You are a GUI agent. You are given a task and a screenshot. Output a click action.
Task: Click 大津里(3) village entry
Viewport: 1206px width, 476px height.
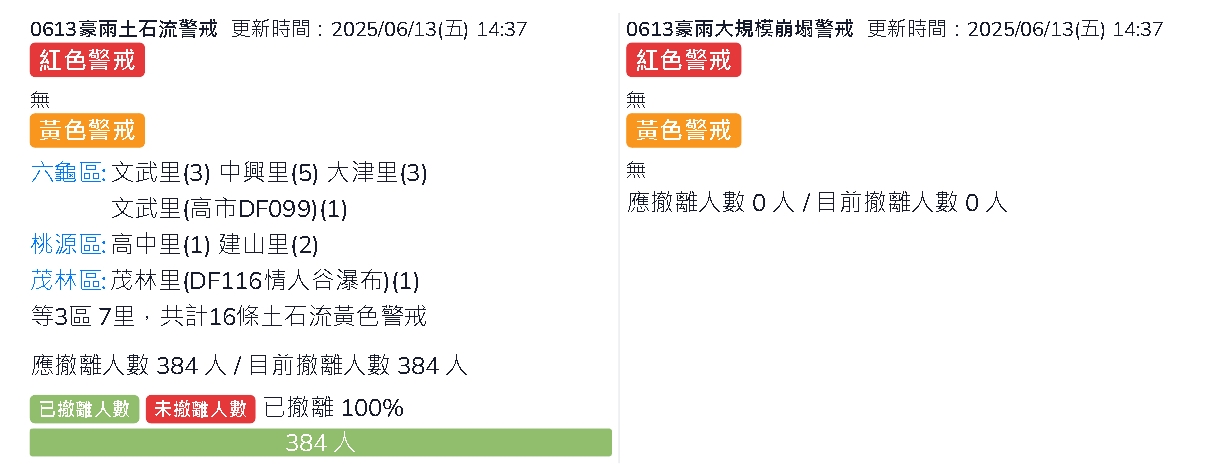click(x=377, y=173)
